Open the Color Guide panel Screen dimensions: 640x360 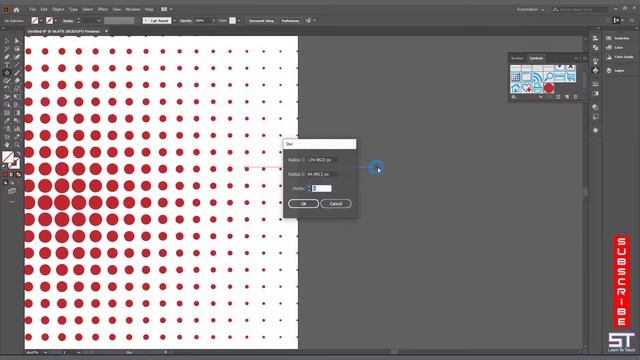coord(619,57)
